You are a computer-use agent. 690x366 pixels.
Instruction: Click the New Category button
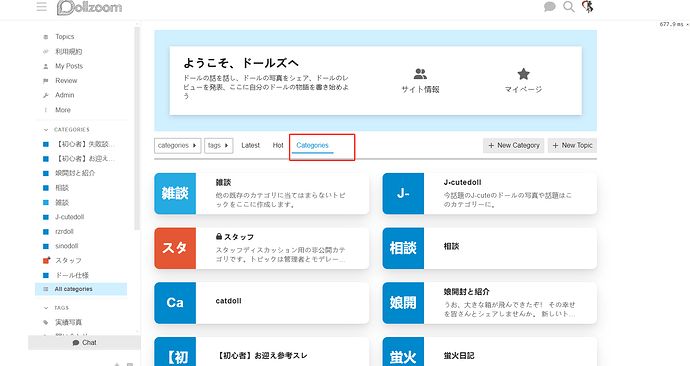(514, 145)
